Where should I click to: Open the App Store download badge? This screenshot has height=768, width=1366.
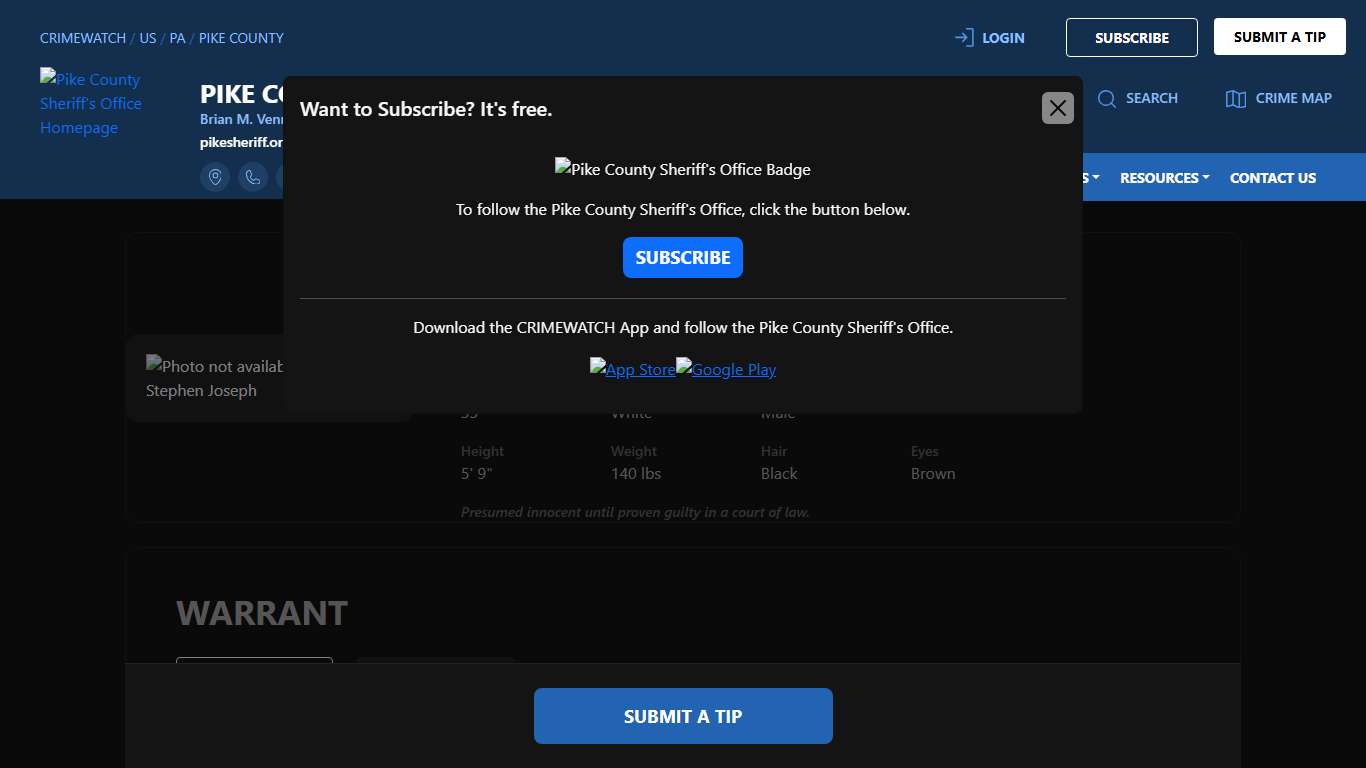point(632,369)
